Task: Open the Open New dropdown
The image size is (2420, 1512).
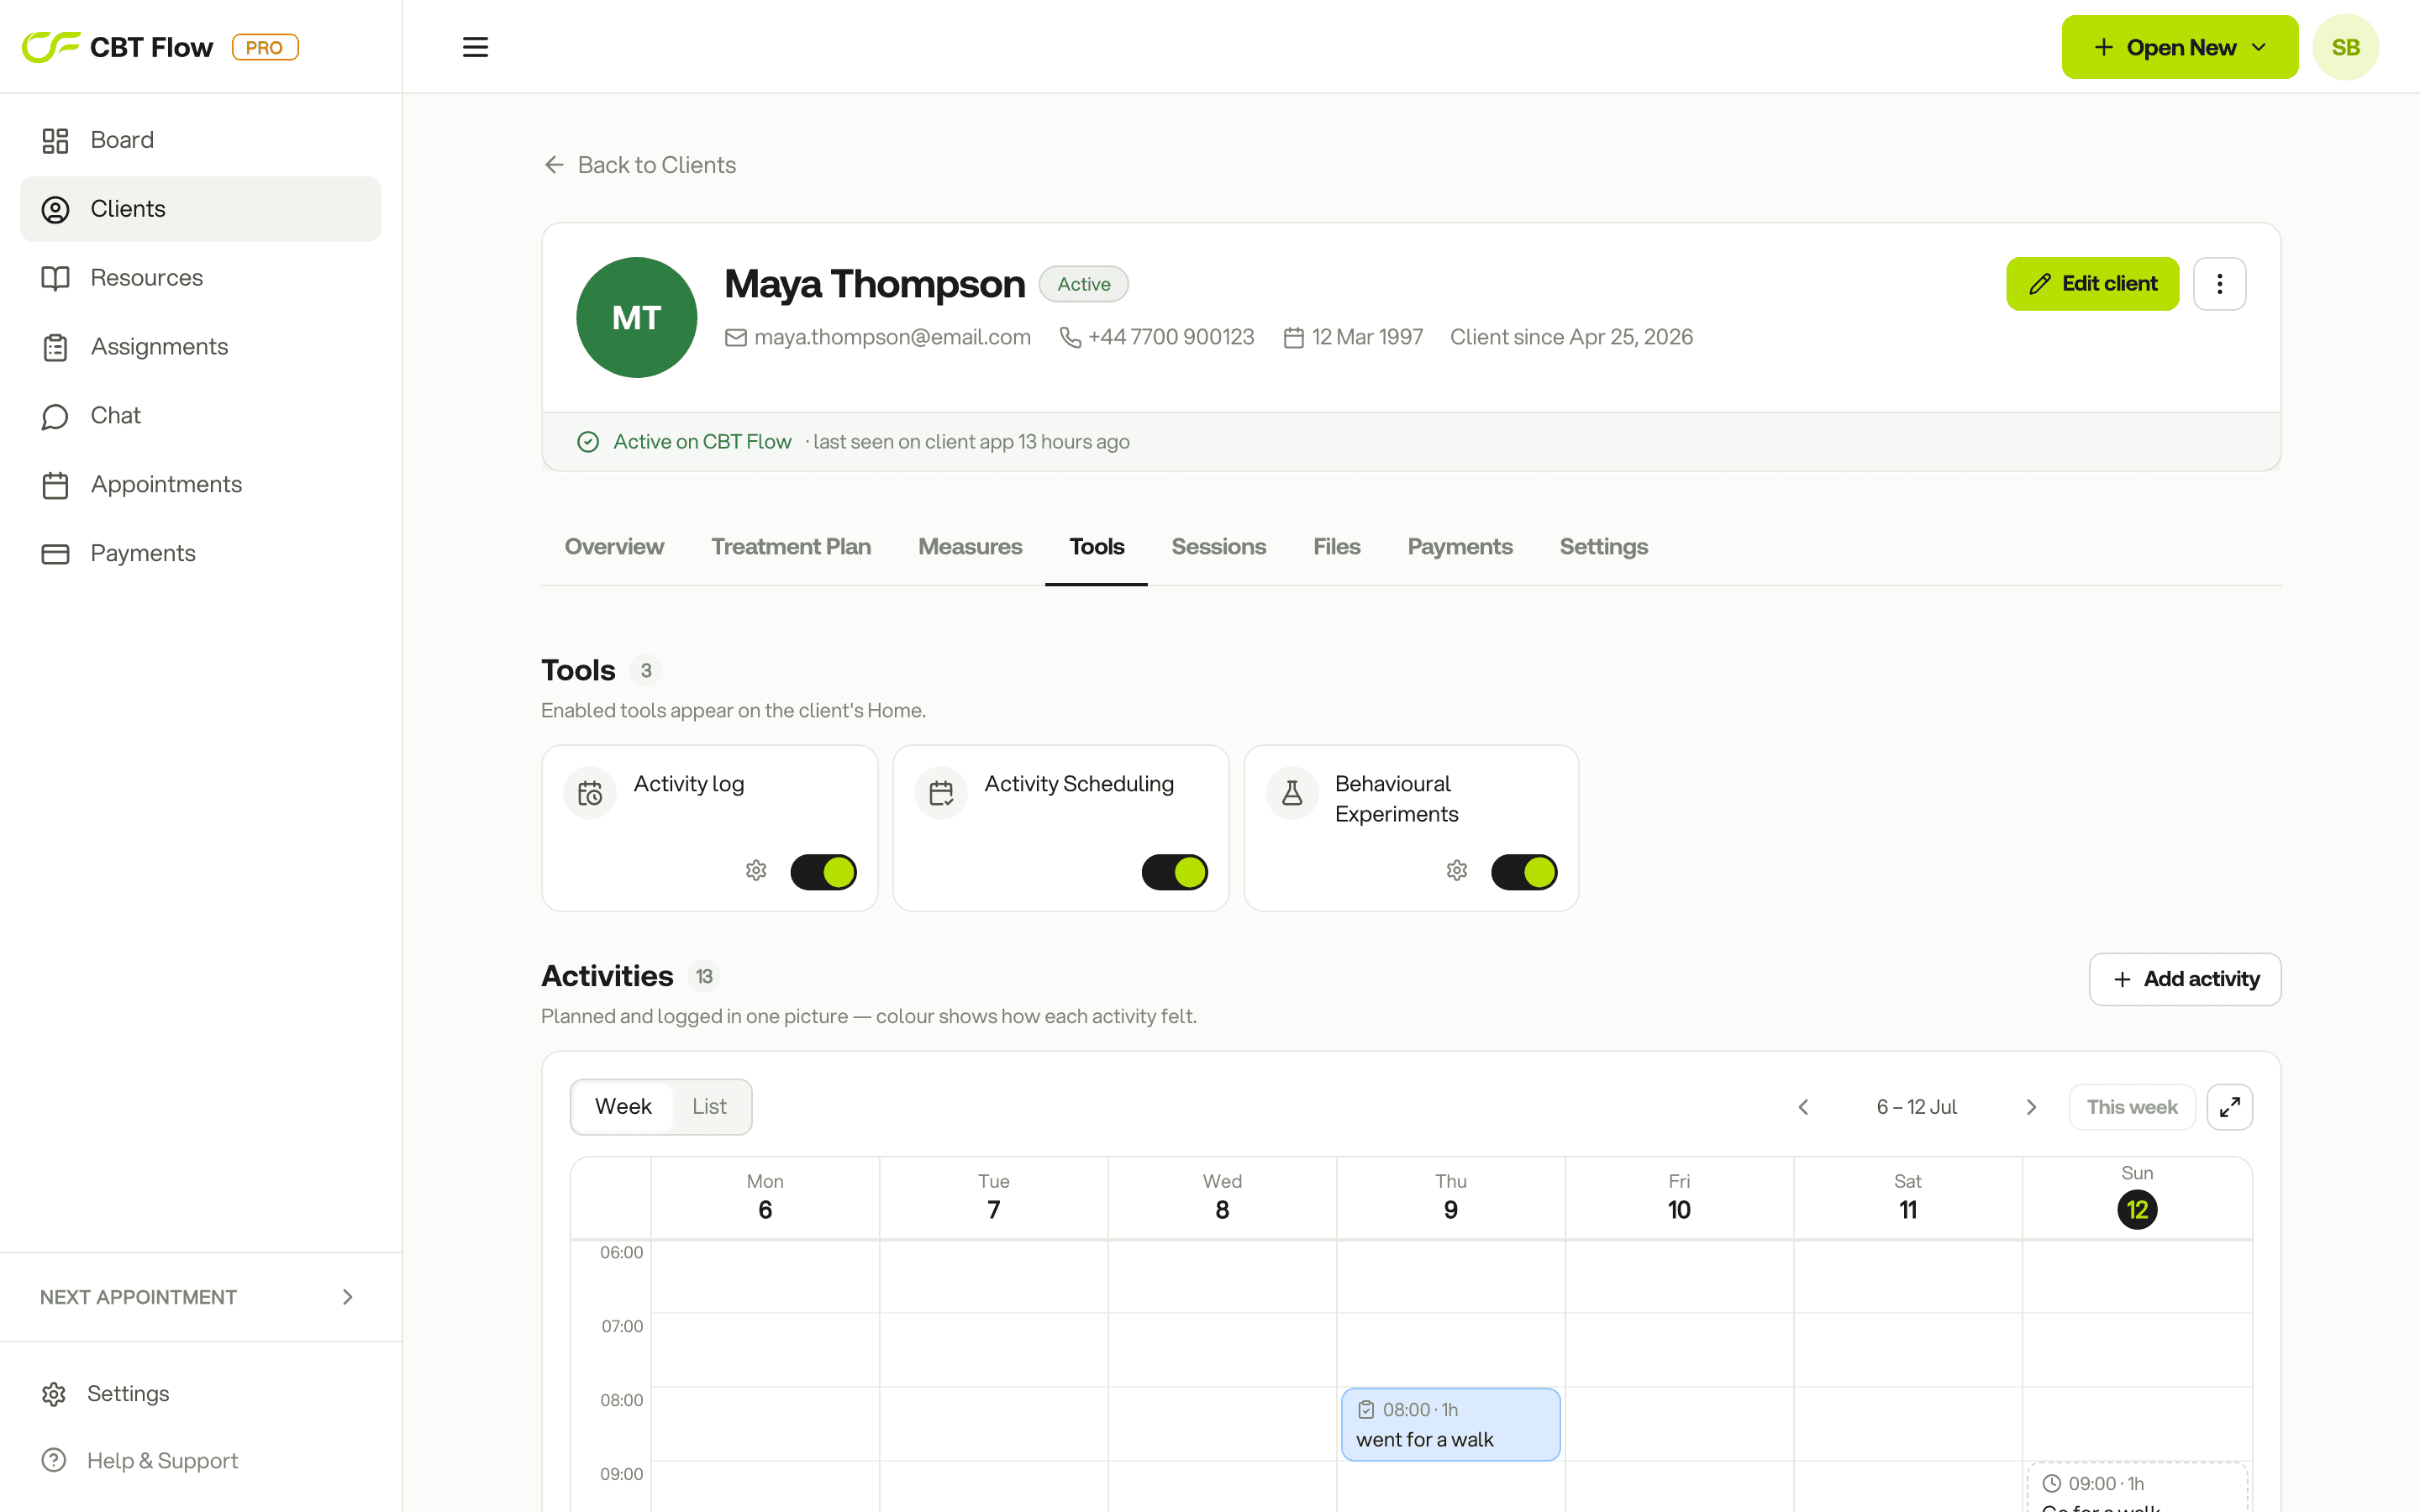Action: (x=2179, y=47)
